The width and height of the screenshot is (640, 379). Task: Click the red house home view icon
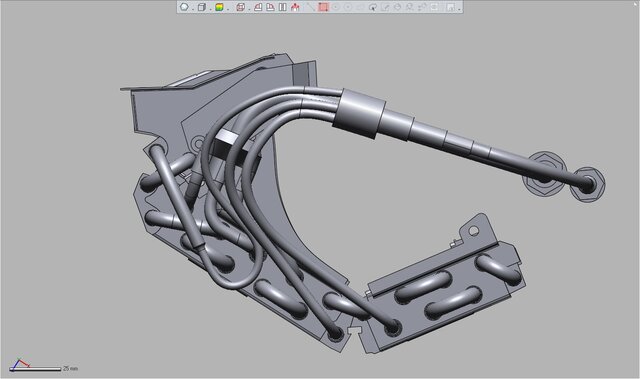pos(295,7)
